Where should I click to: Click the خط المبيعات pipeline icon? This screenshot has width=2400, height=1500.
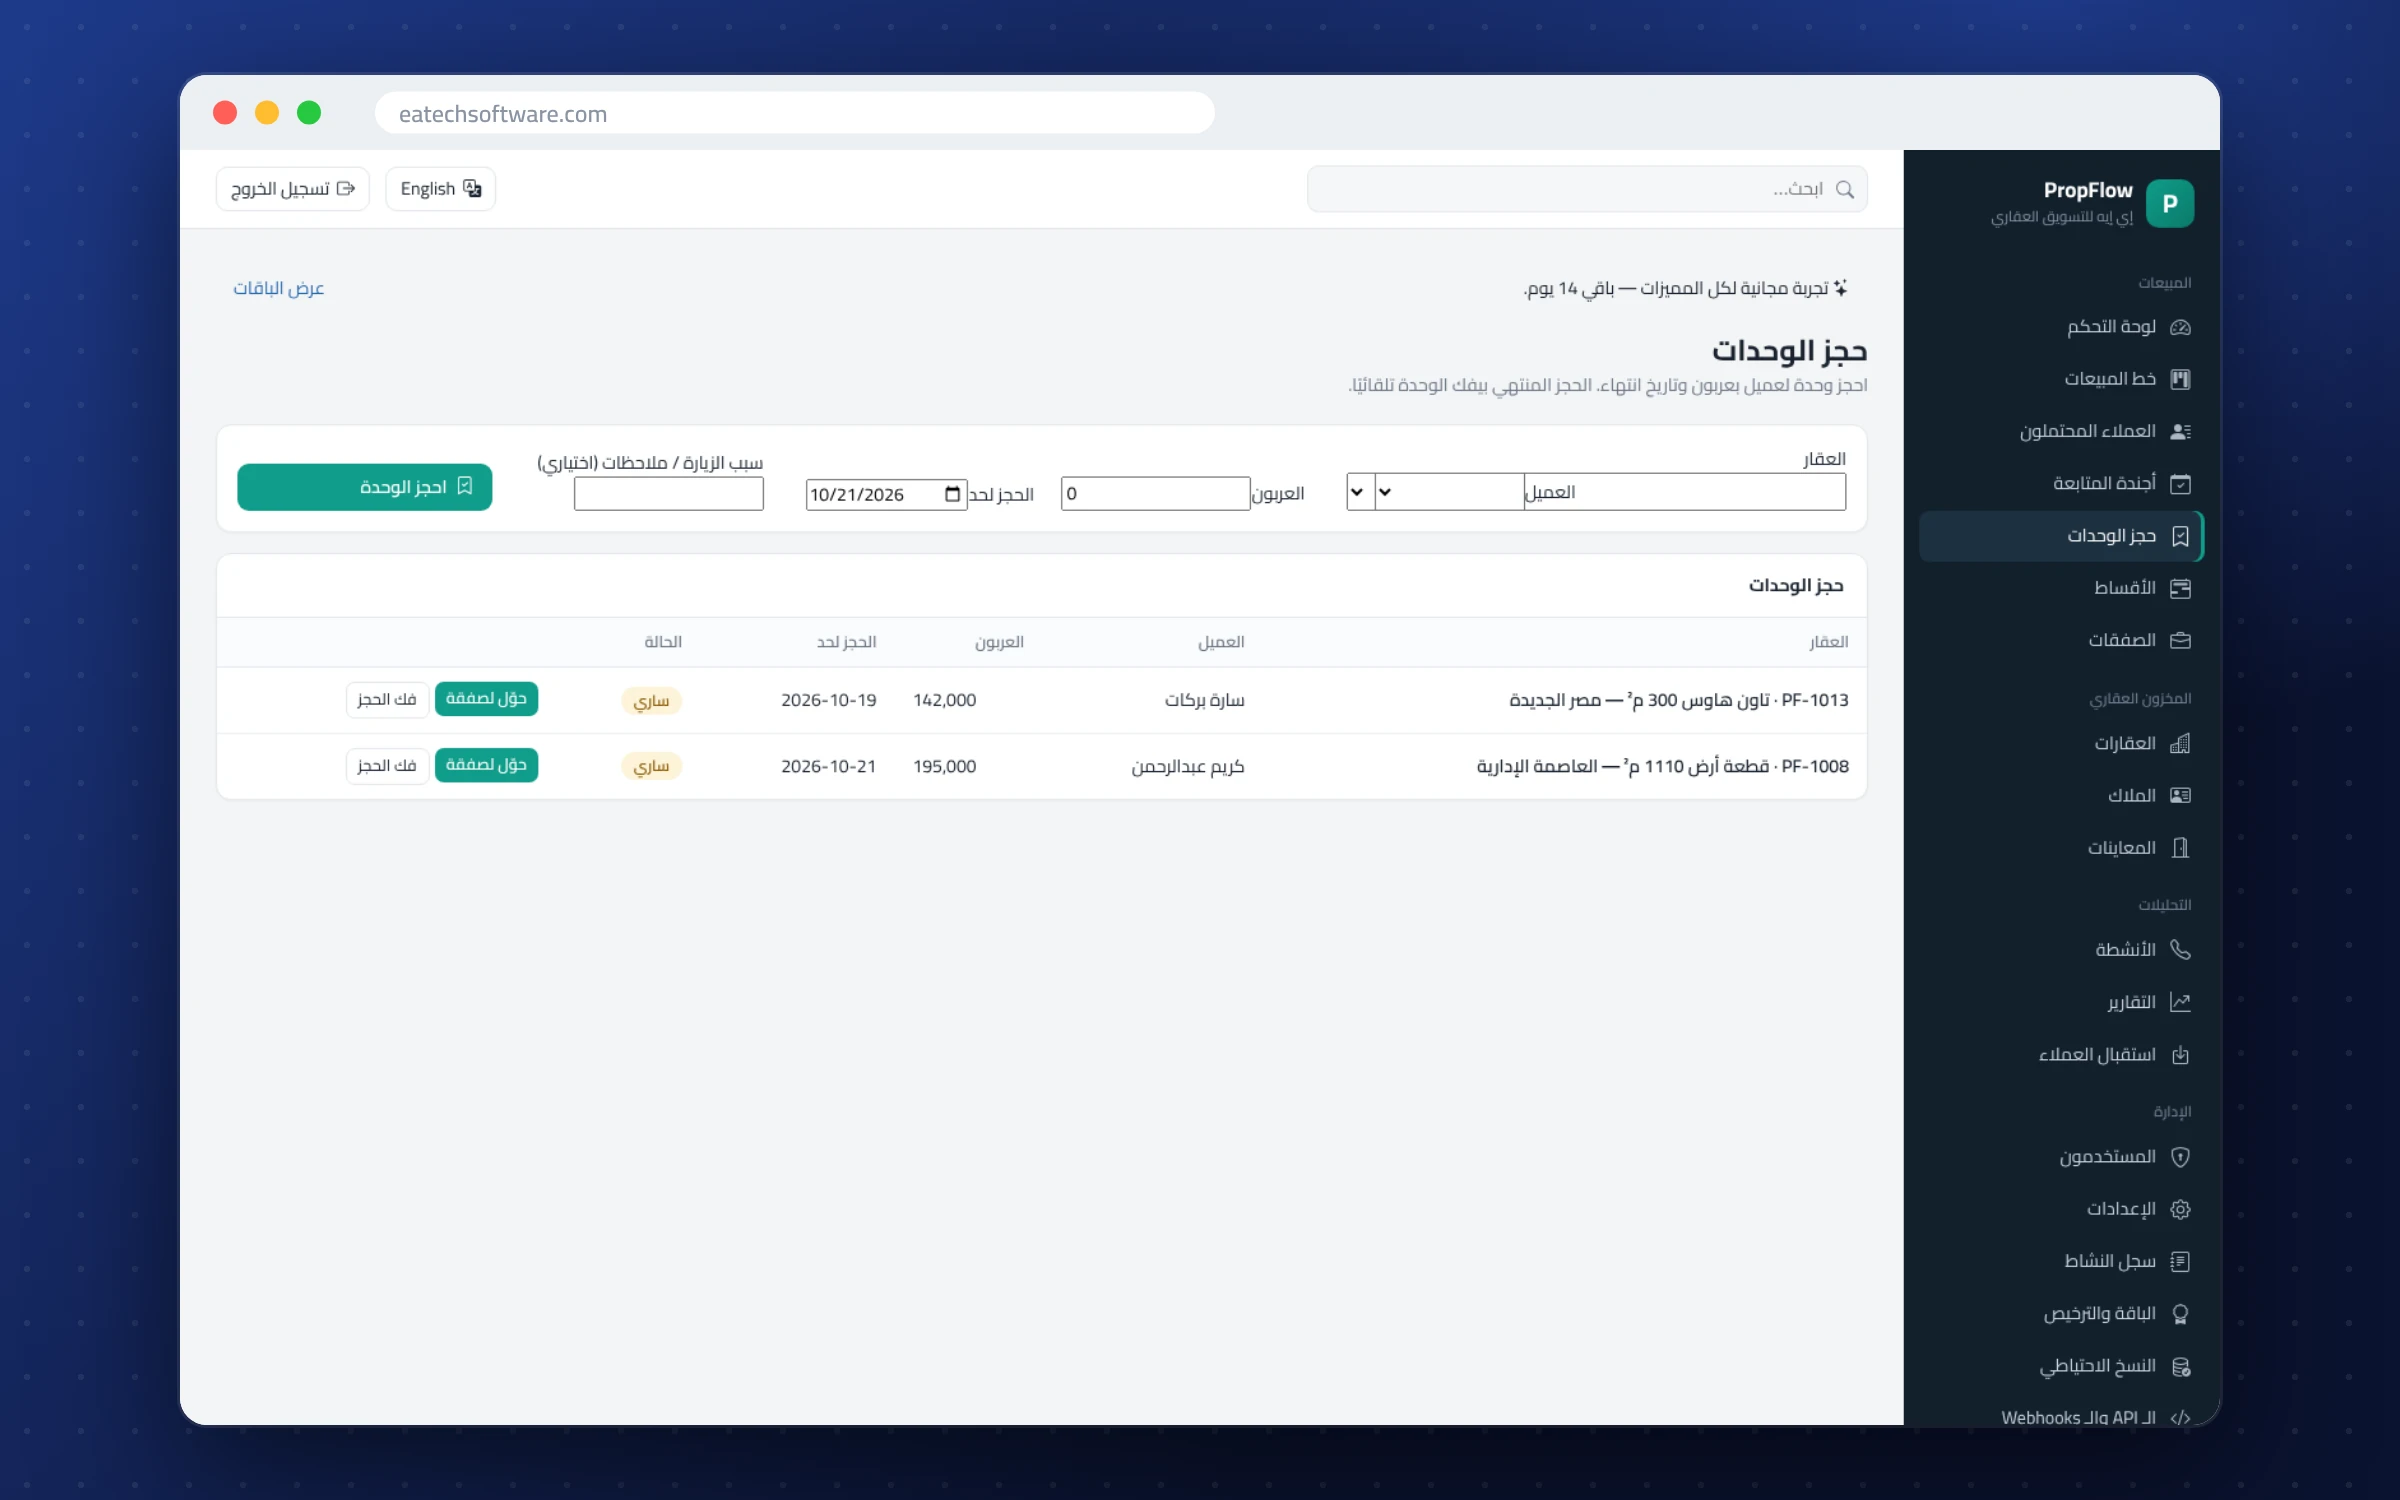coord(2180,379)
